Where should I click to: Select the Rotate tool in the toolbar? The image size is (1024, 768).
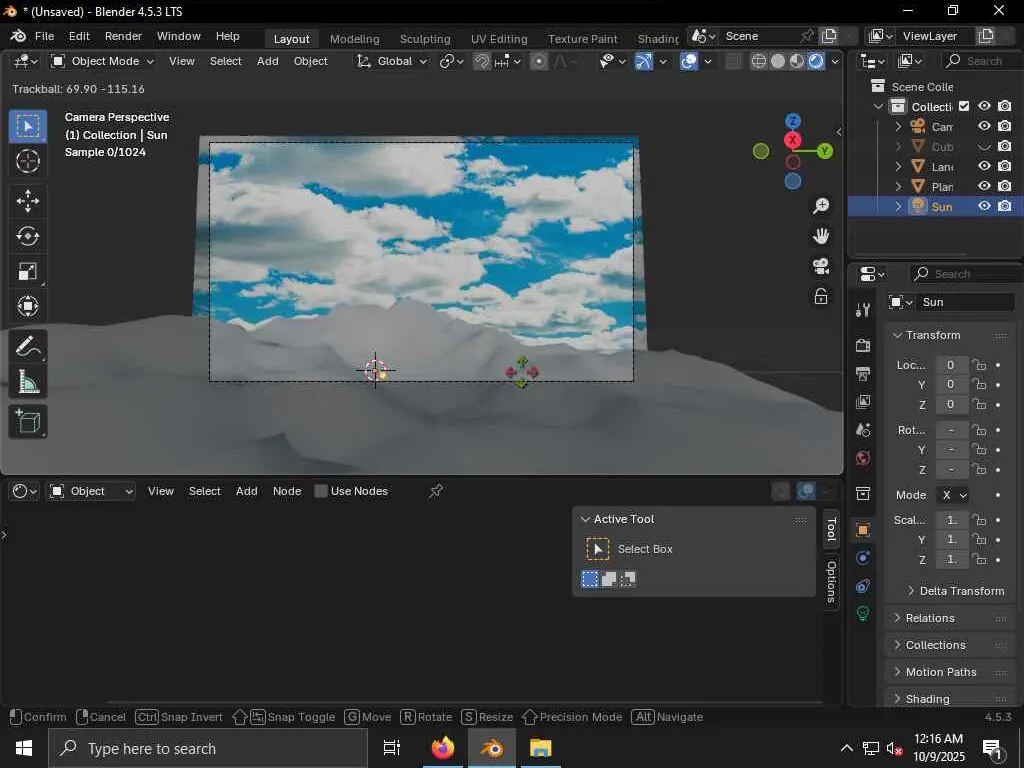(x=28, y=236)
